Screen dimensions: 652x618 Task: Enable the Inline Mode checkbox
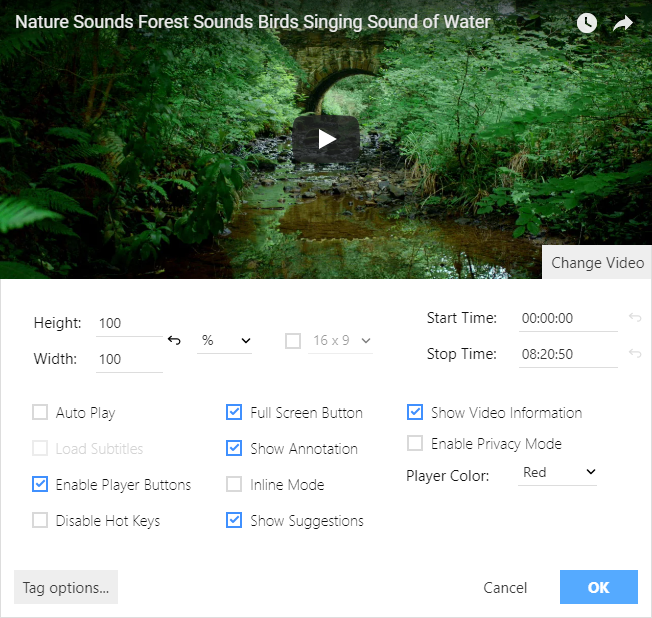coord(234,484)
